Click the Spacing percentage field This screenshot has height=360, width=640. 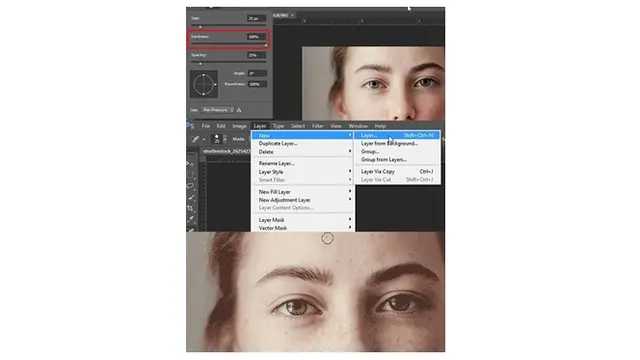pos(257,55)
